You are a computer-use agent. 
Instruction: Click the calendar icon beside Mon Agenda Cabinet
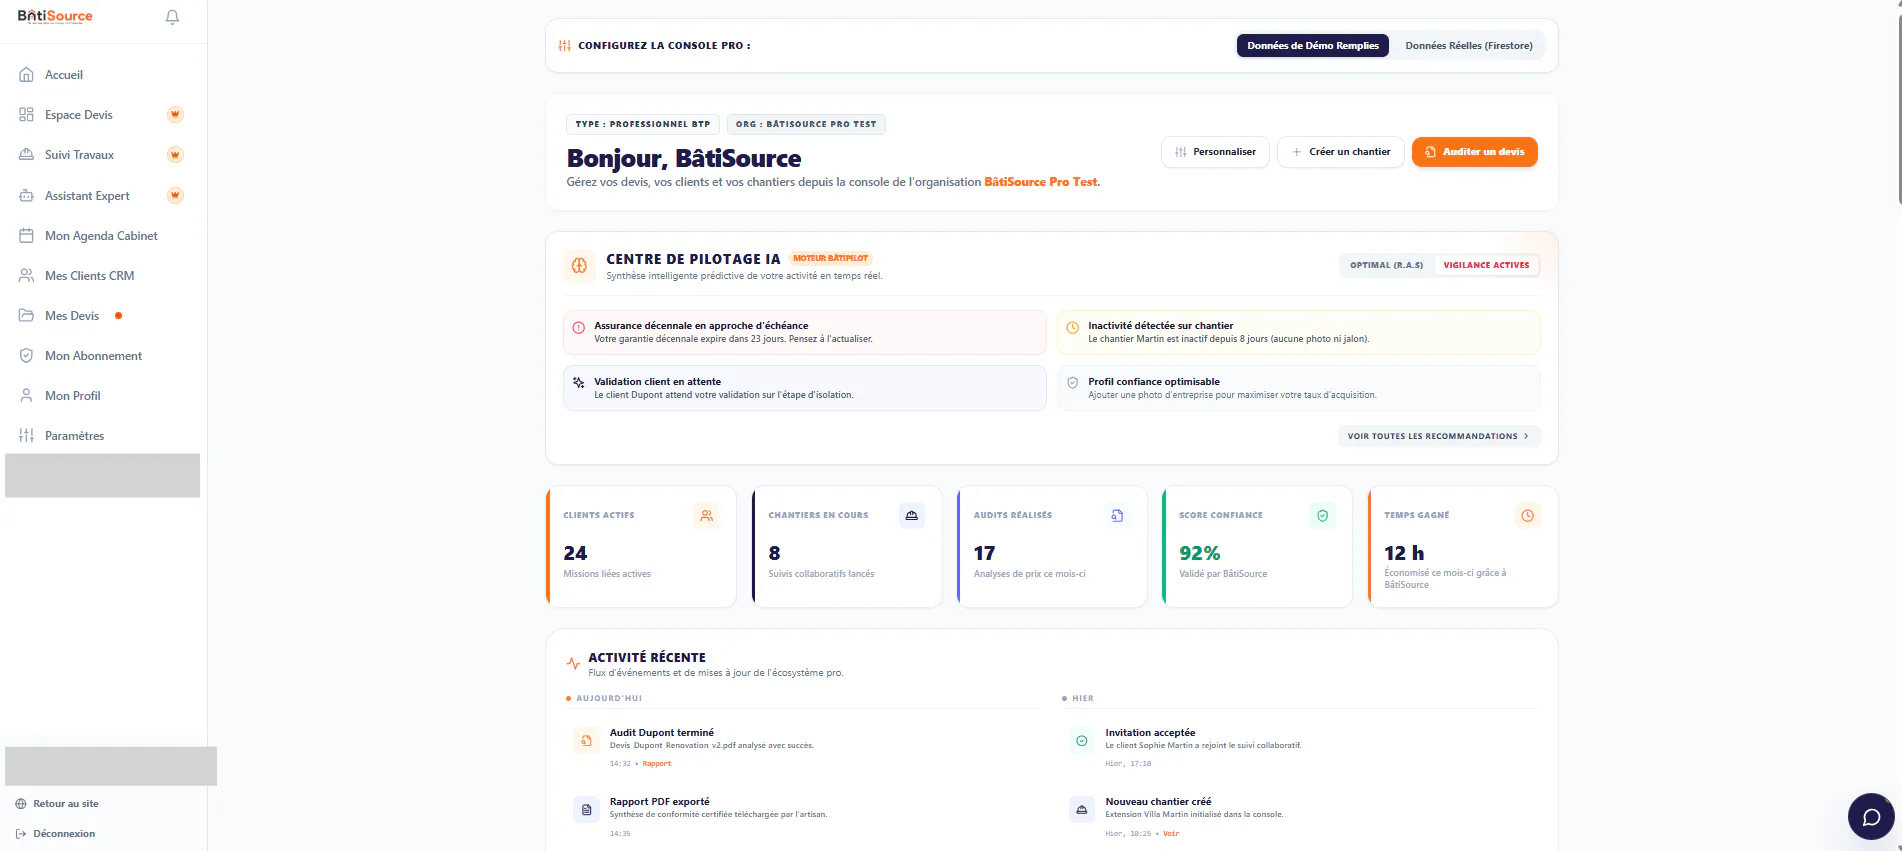[x=27, y=236]
